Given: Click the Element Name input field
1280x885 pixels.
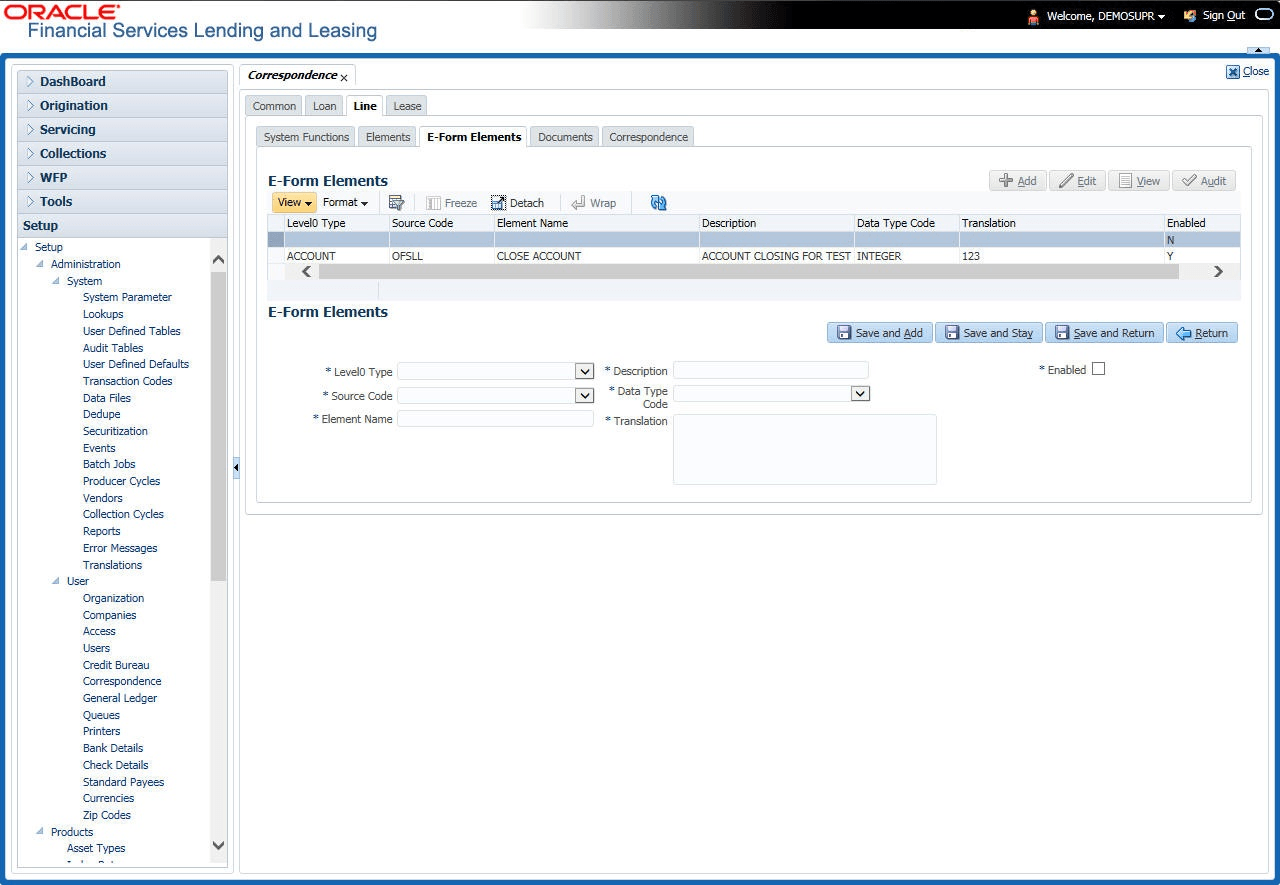Looking at the screenshot, I should pyautogui.click(x=495, y=419).
